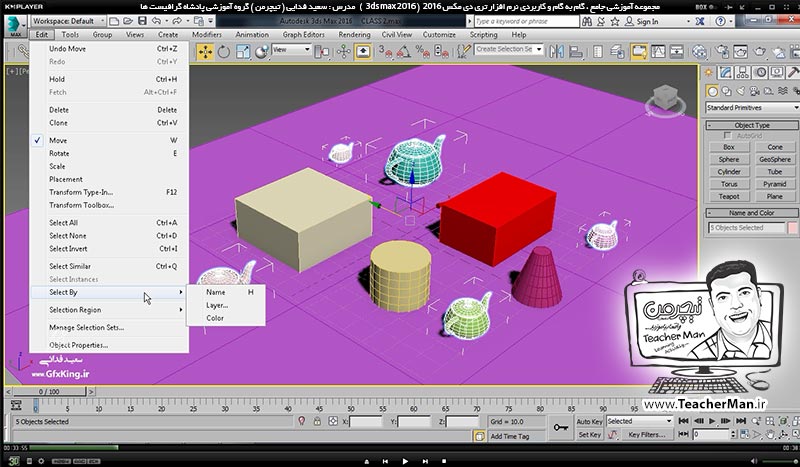
Task: Select the Cameras category icon
Action: pyautogui.click(x=754, y=91)
